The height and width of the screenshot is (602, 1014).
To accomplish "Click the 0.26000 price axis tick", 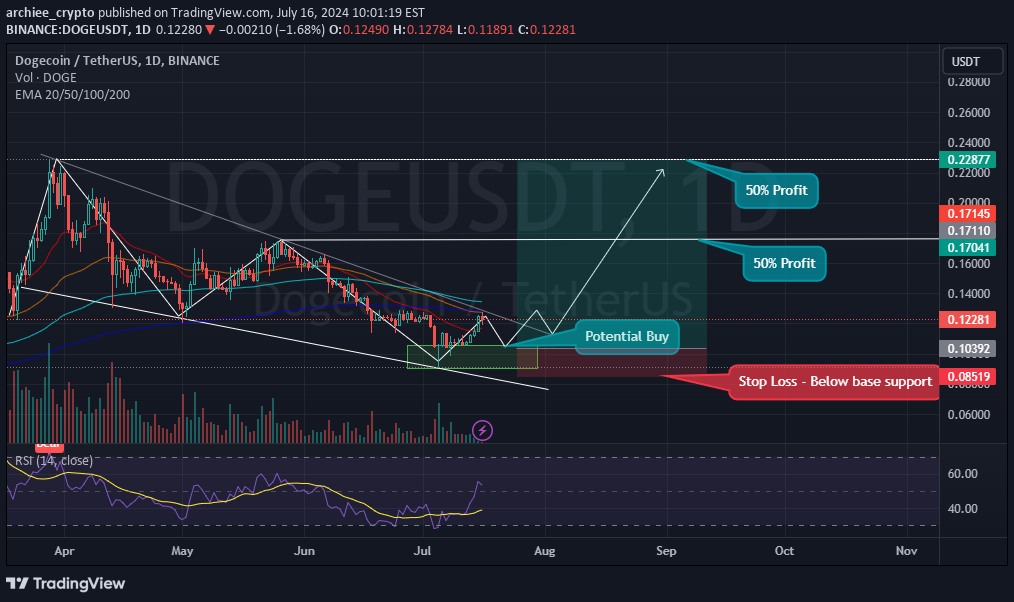I will pyautogui.click(x=968, y=113).
